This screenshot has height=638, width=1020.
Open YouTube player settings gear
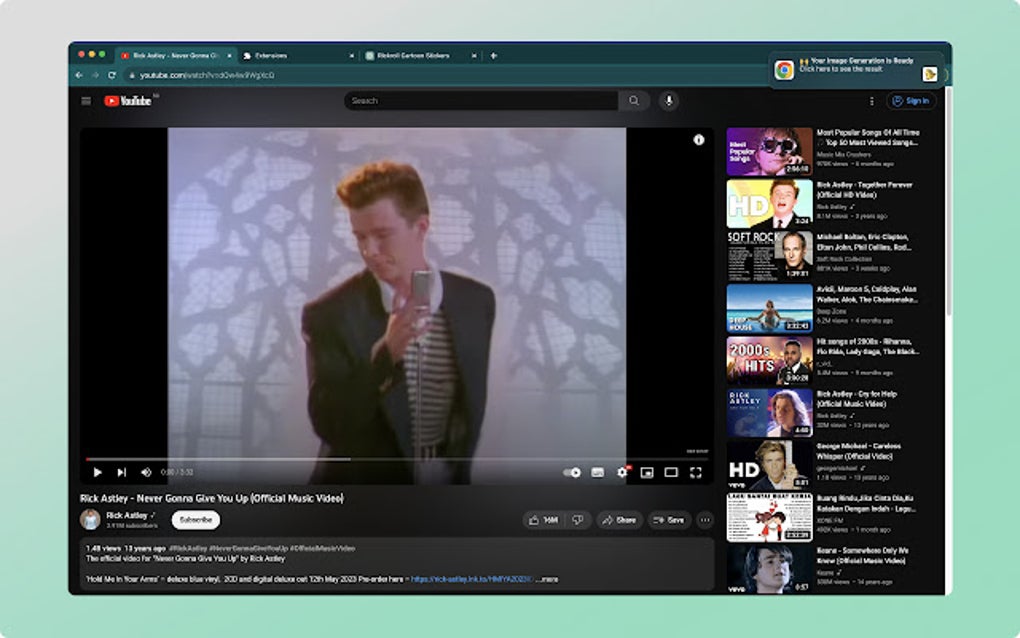click(x=620, y=472)
